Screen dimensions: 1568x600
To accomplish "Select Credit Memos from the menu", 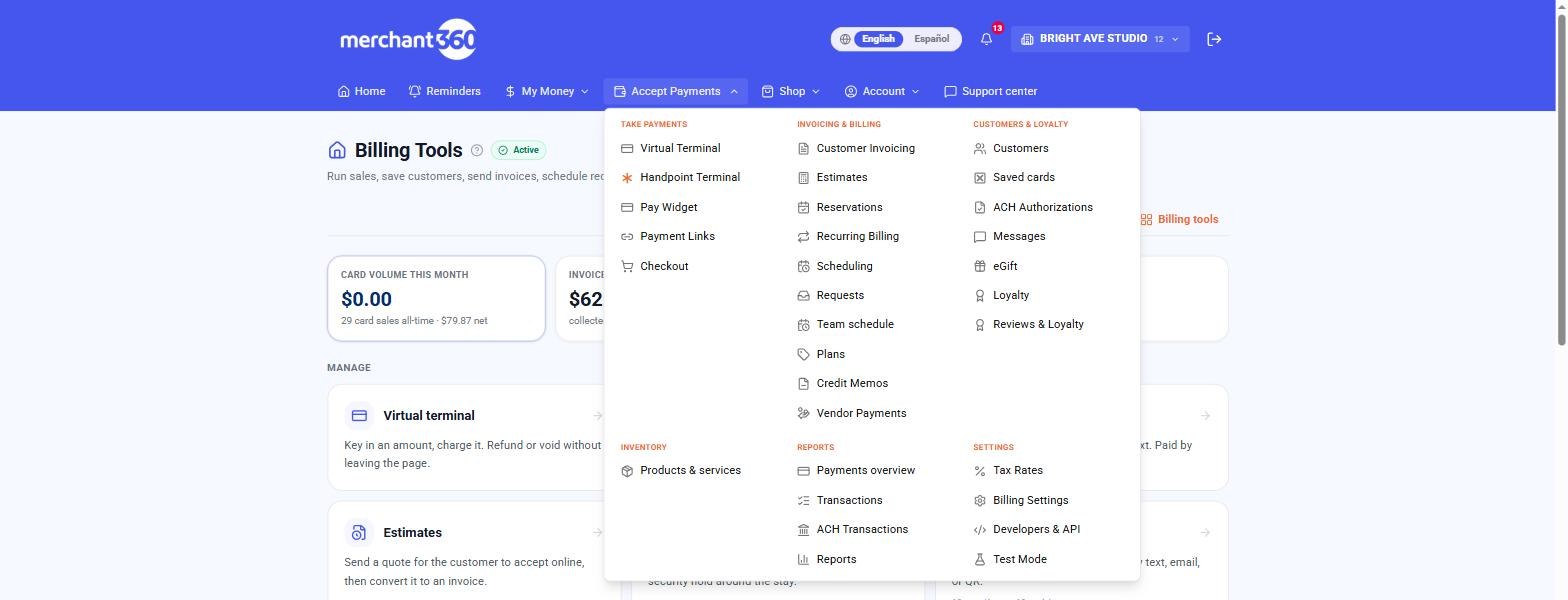I will pos(852,383).
